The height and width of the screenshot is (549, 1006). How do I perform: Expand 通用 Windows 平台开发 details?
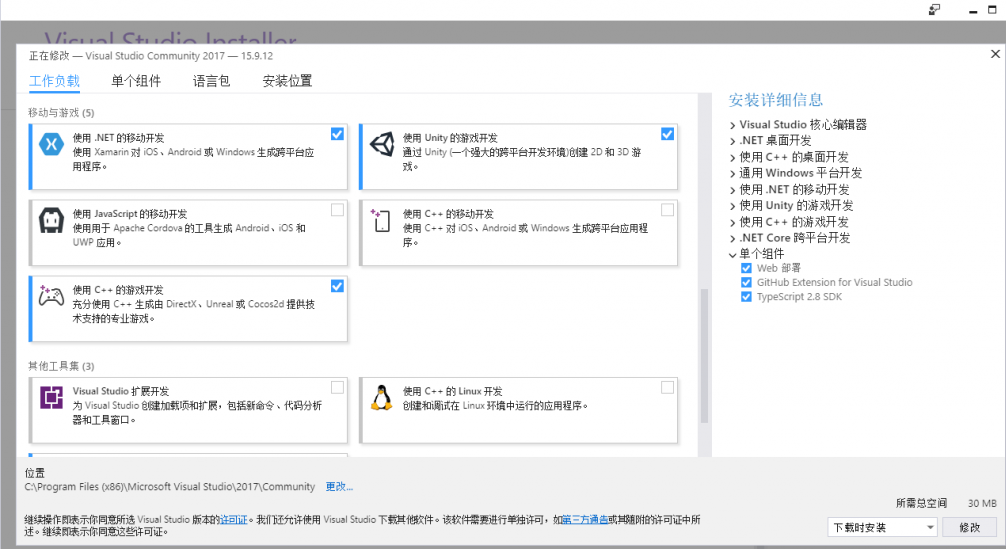coord(733,173)
